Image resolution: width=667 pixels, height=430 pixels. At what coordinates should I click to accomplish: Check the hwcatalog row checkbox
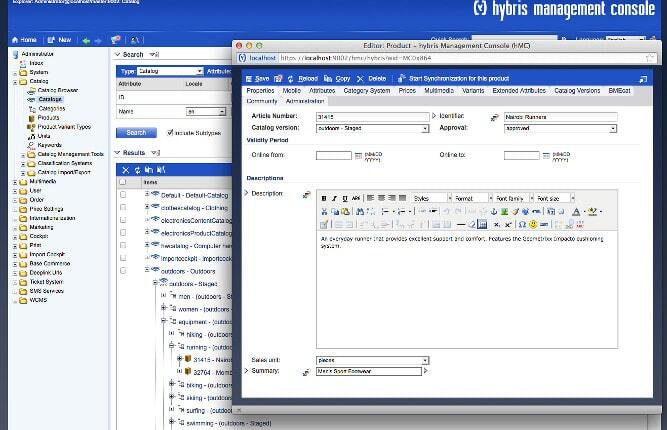point(123,245)
